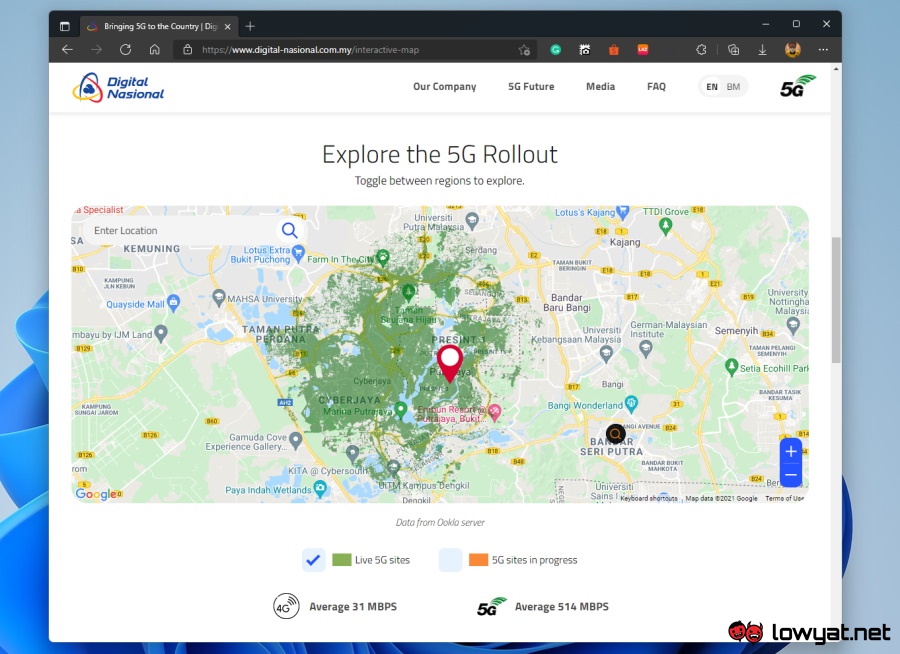Select the Bringing 5G to the Country tab
The image size is (900, 654).
click(155, 26)
